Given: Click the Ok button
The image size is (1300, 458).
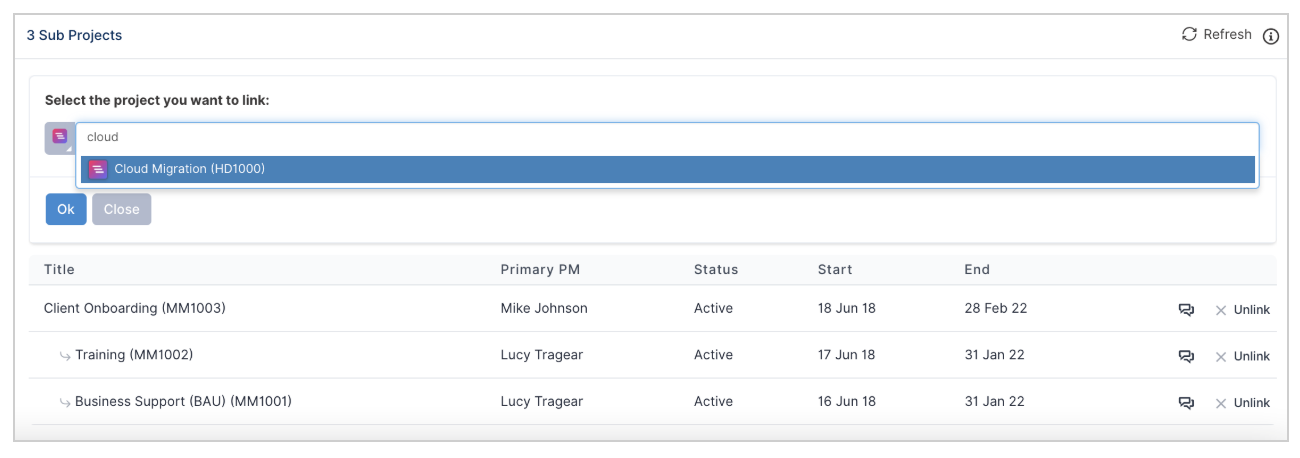Looking at the screenshot, I should coord(66,209).
